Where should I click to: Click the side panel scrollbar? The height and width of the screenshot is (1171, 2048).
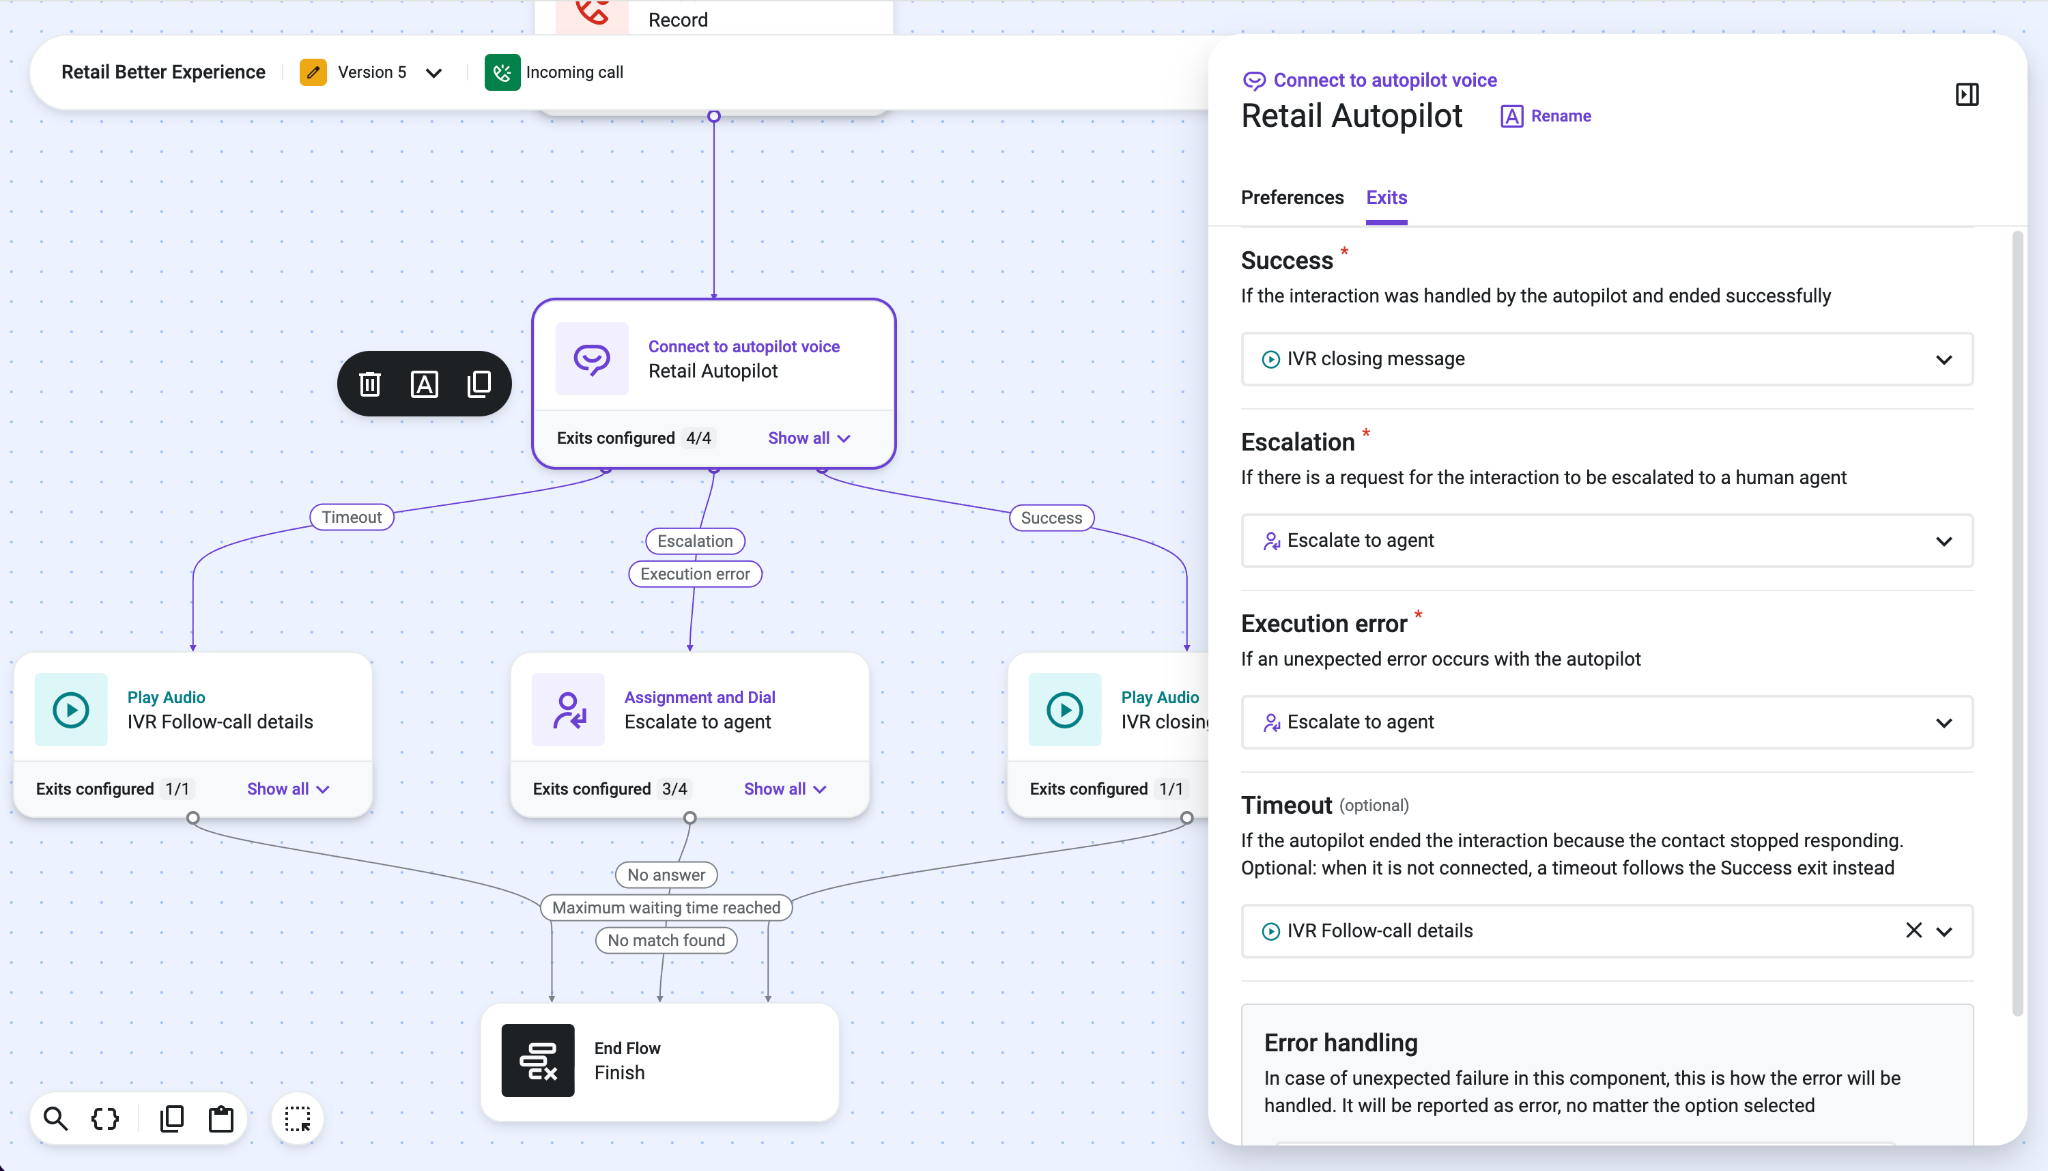(x=2018, y=624)
